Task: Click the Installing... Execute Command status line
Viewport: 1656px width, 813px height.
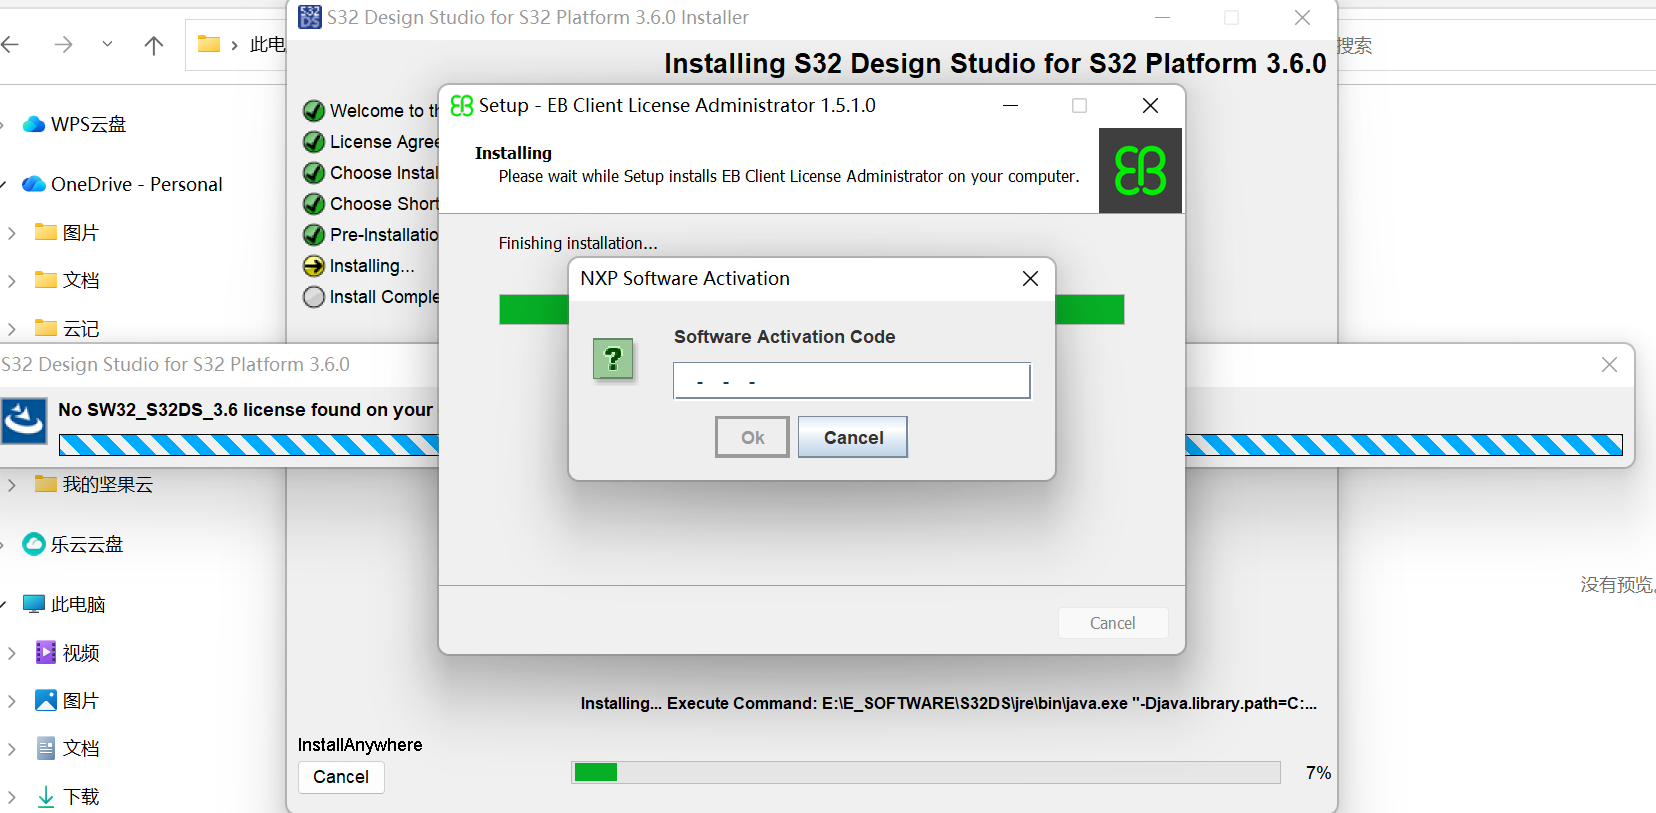Action: coord(948,703)
